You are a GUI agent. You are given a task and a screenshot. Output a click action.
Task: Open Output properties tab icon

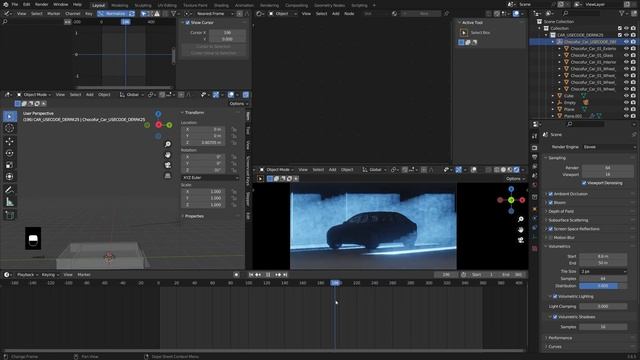[x=535, y=158]
